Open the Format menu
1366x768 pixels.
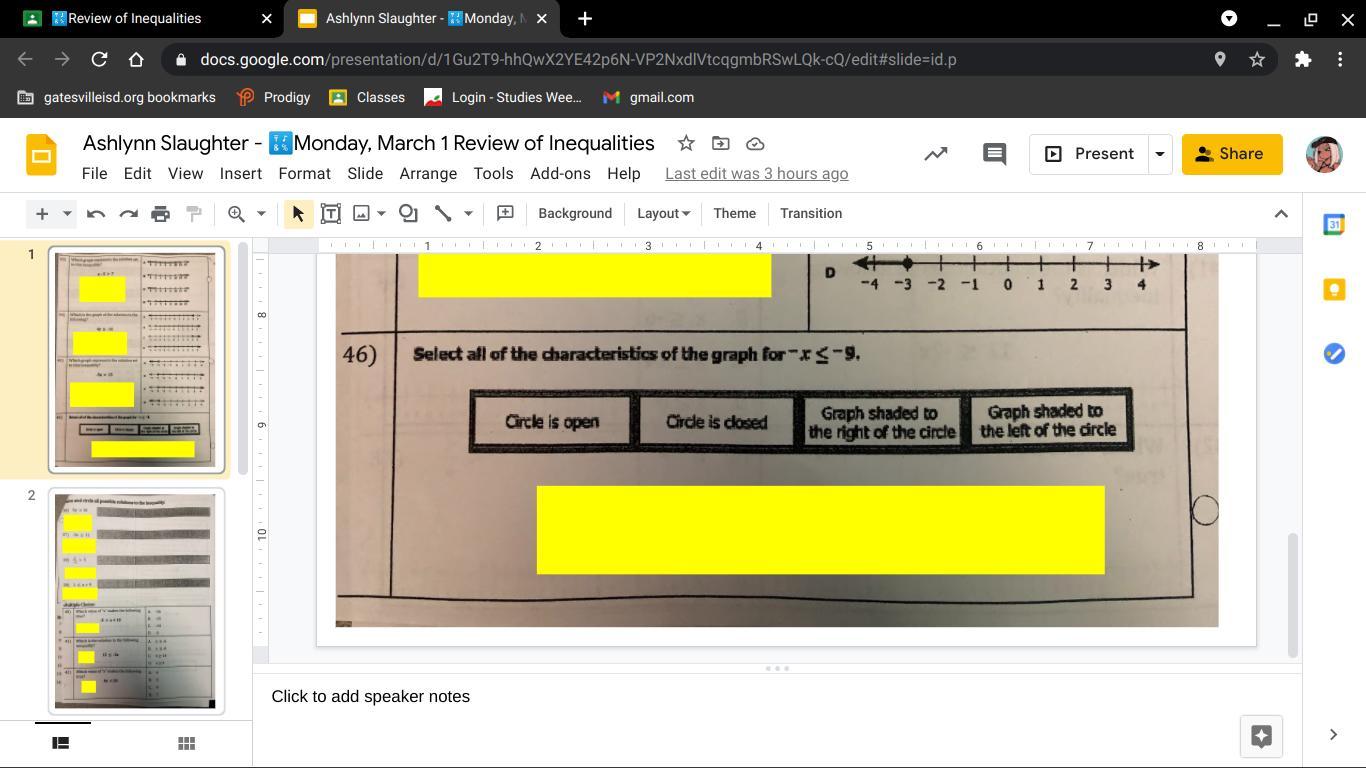[x=304, y=173]
